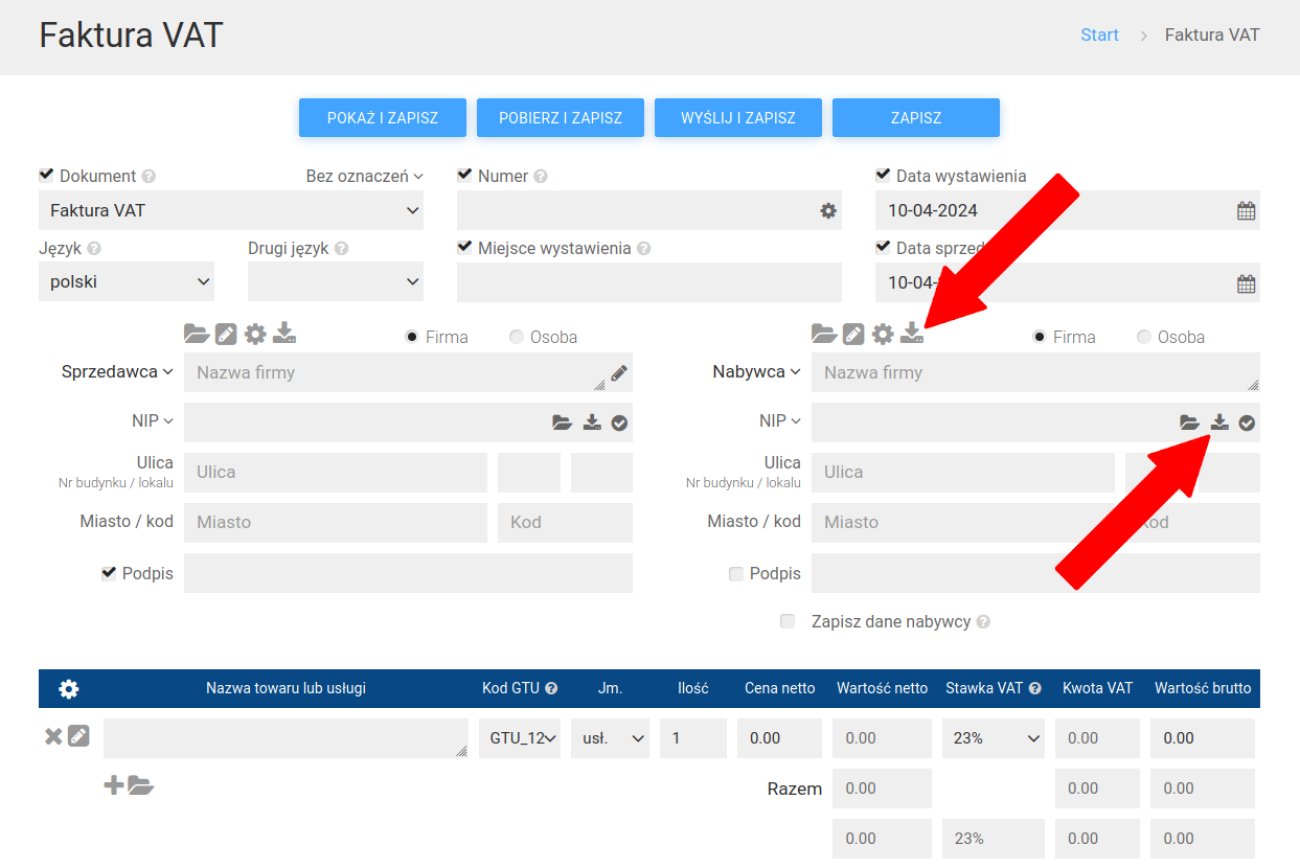Viewport: 1300px width, 868px height.
Task: Expand Bez oznaczeń menu
Action: pos(364,176)
